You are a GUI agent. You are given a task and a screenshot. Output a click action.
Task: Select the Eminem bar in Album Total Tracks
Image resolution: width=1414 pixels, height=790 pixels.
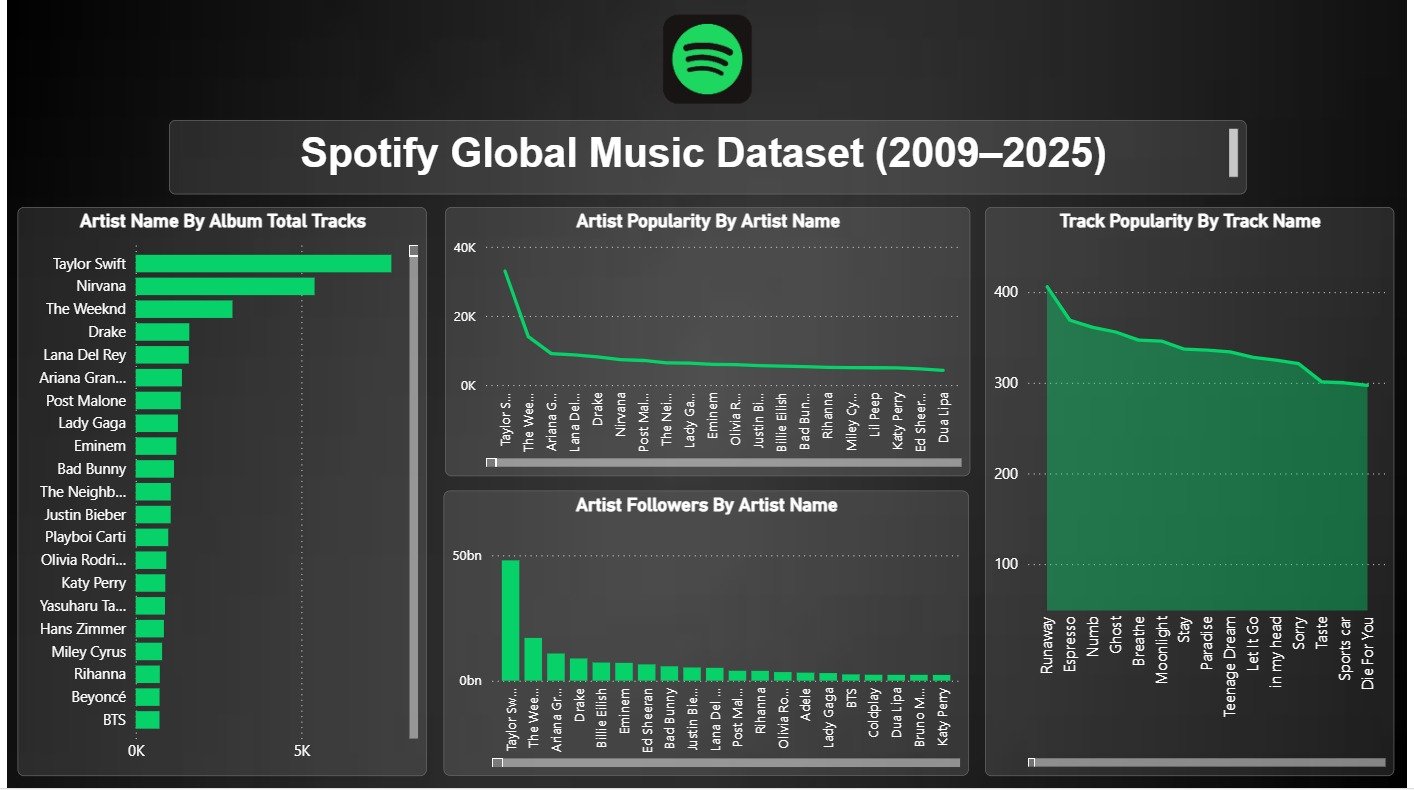[x=156, y=446]
